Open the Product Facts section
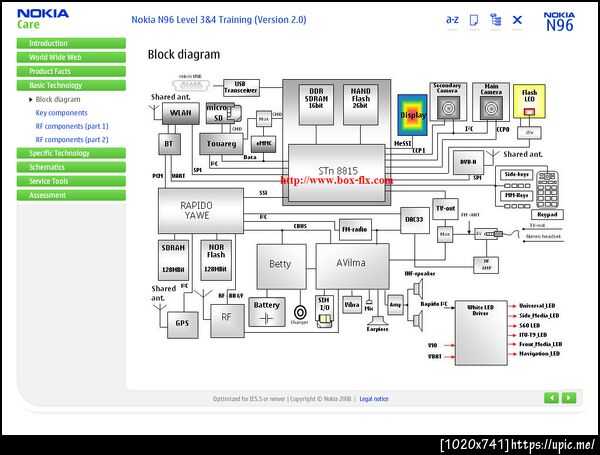Viewport: 600px width, 455px height. click(x=71, y=71)
